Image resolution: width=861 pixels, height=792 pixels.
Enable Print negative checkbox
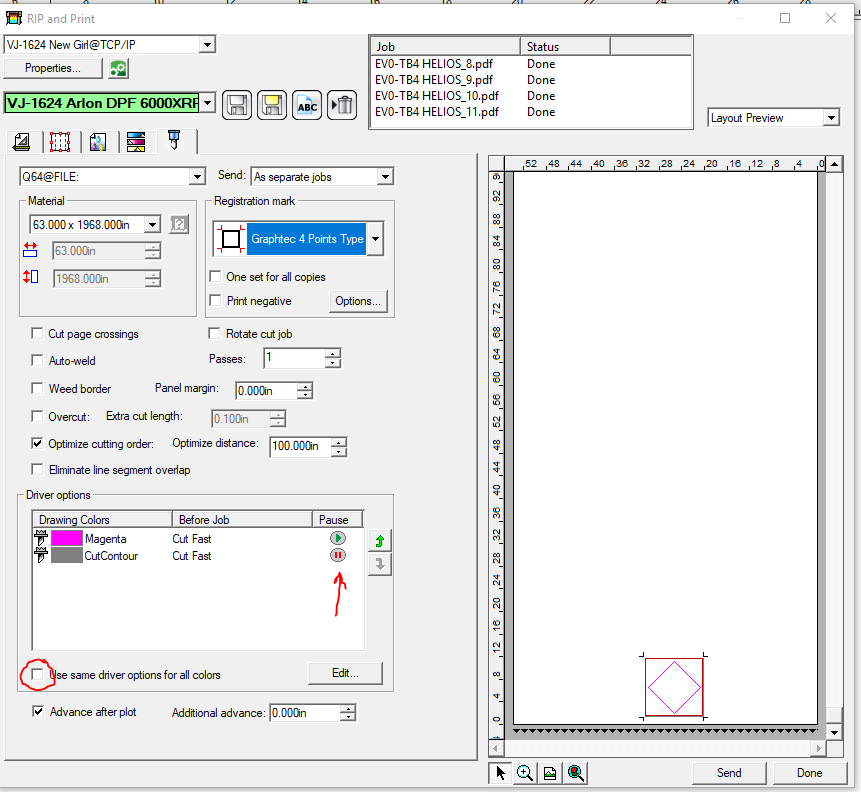pyautogui.click(x=216, y=300)
